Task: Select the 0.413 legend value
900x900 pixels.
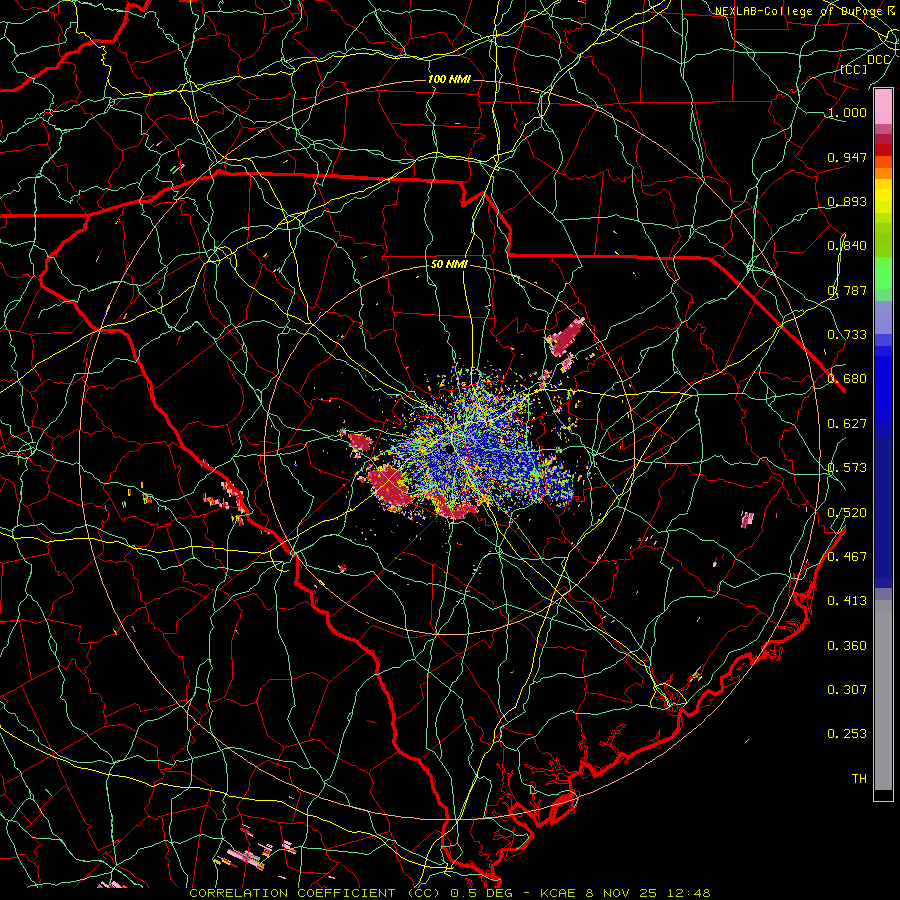Action: coord(847,601)
